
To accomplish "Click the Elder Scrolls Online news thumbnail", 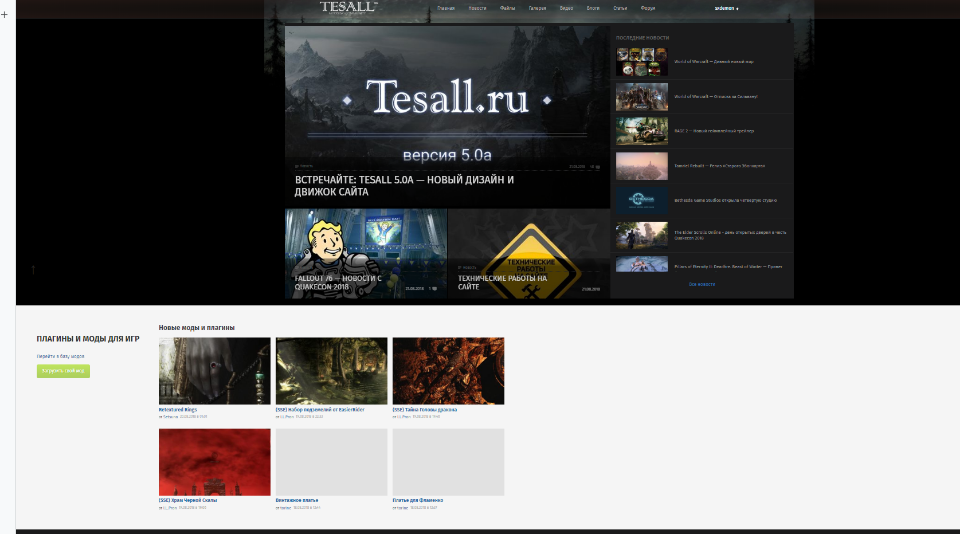I will [x=642, y=235].
